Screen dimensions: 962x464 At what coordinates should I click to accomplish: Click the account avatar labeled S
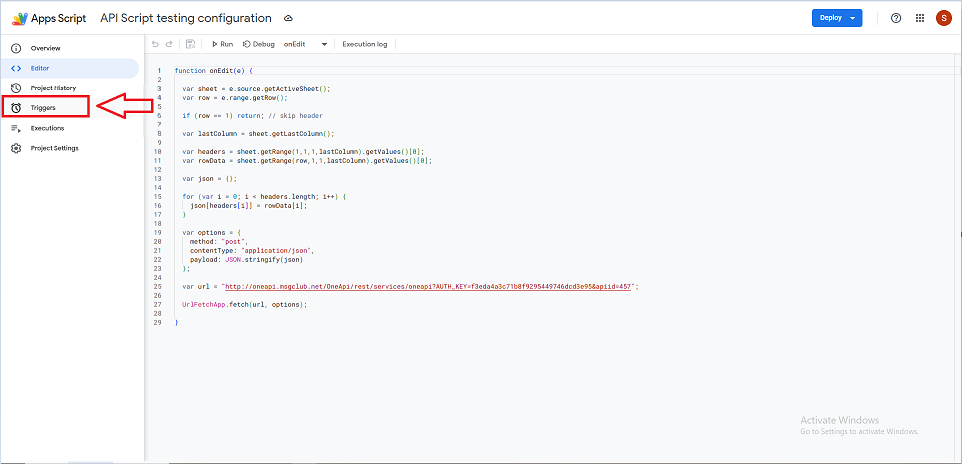pyautogui.click(x=943, y=18)
